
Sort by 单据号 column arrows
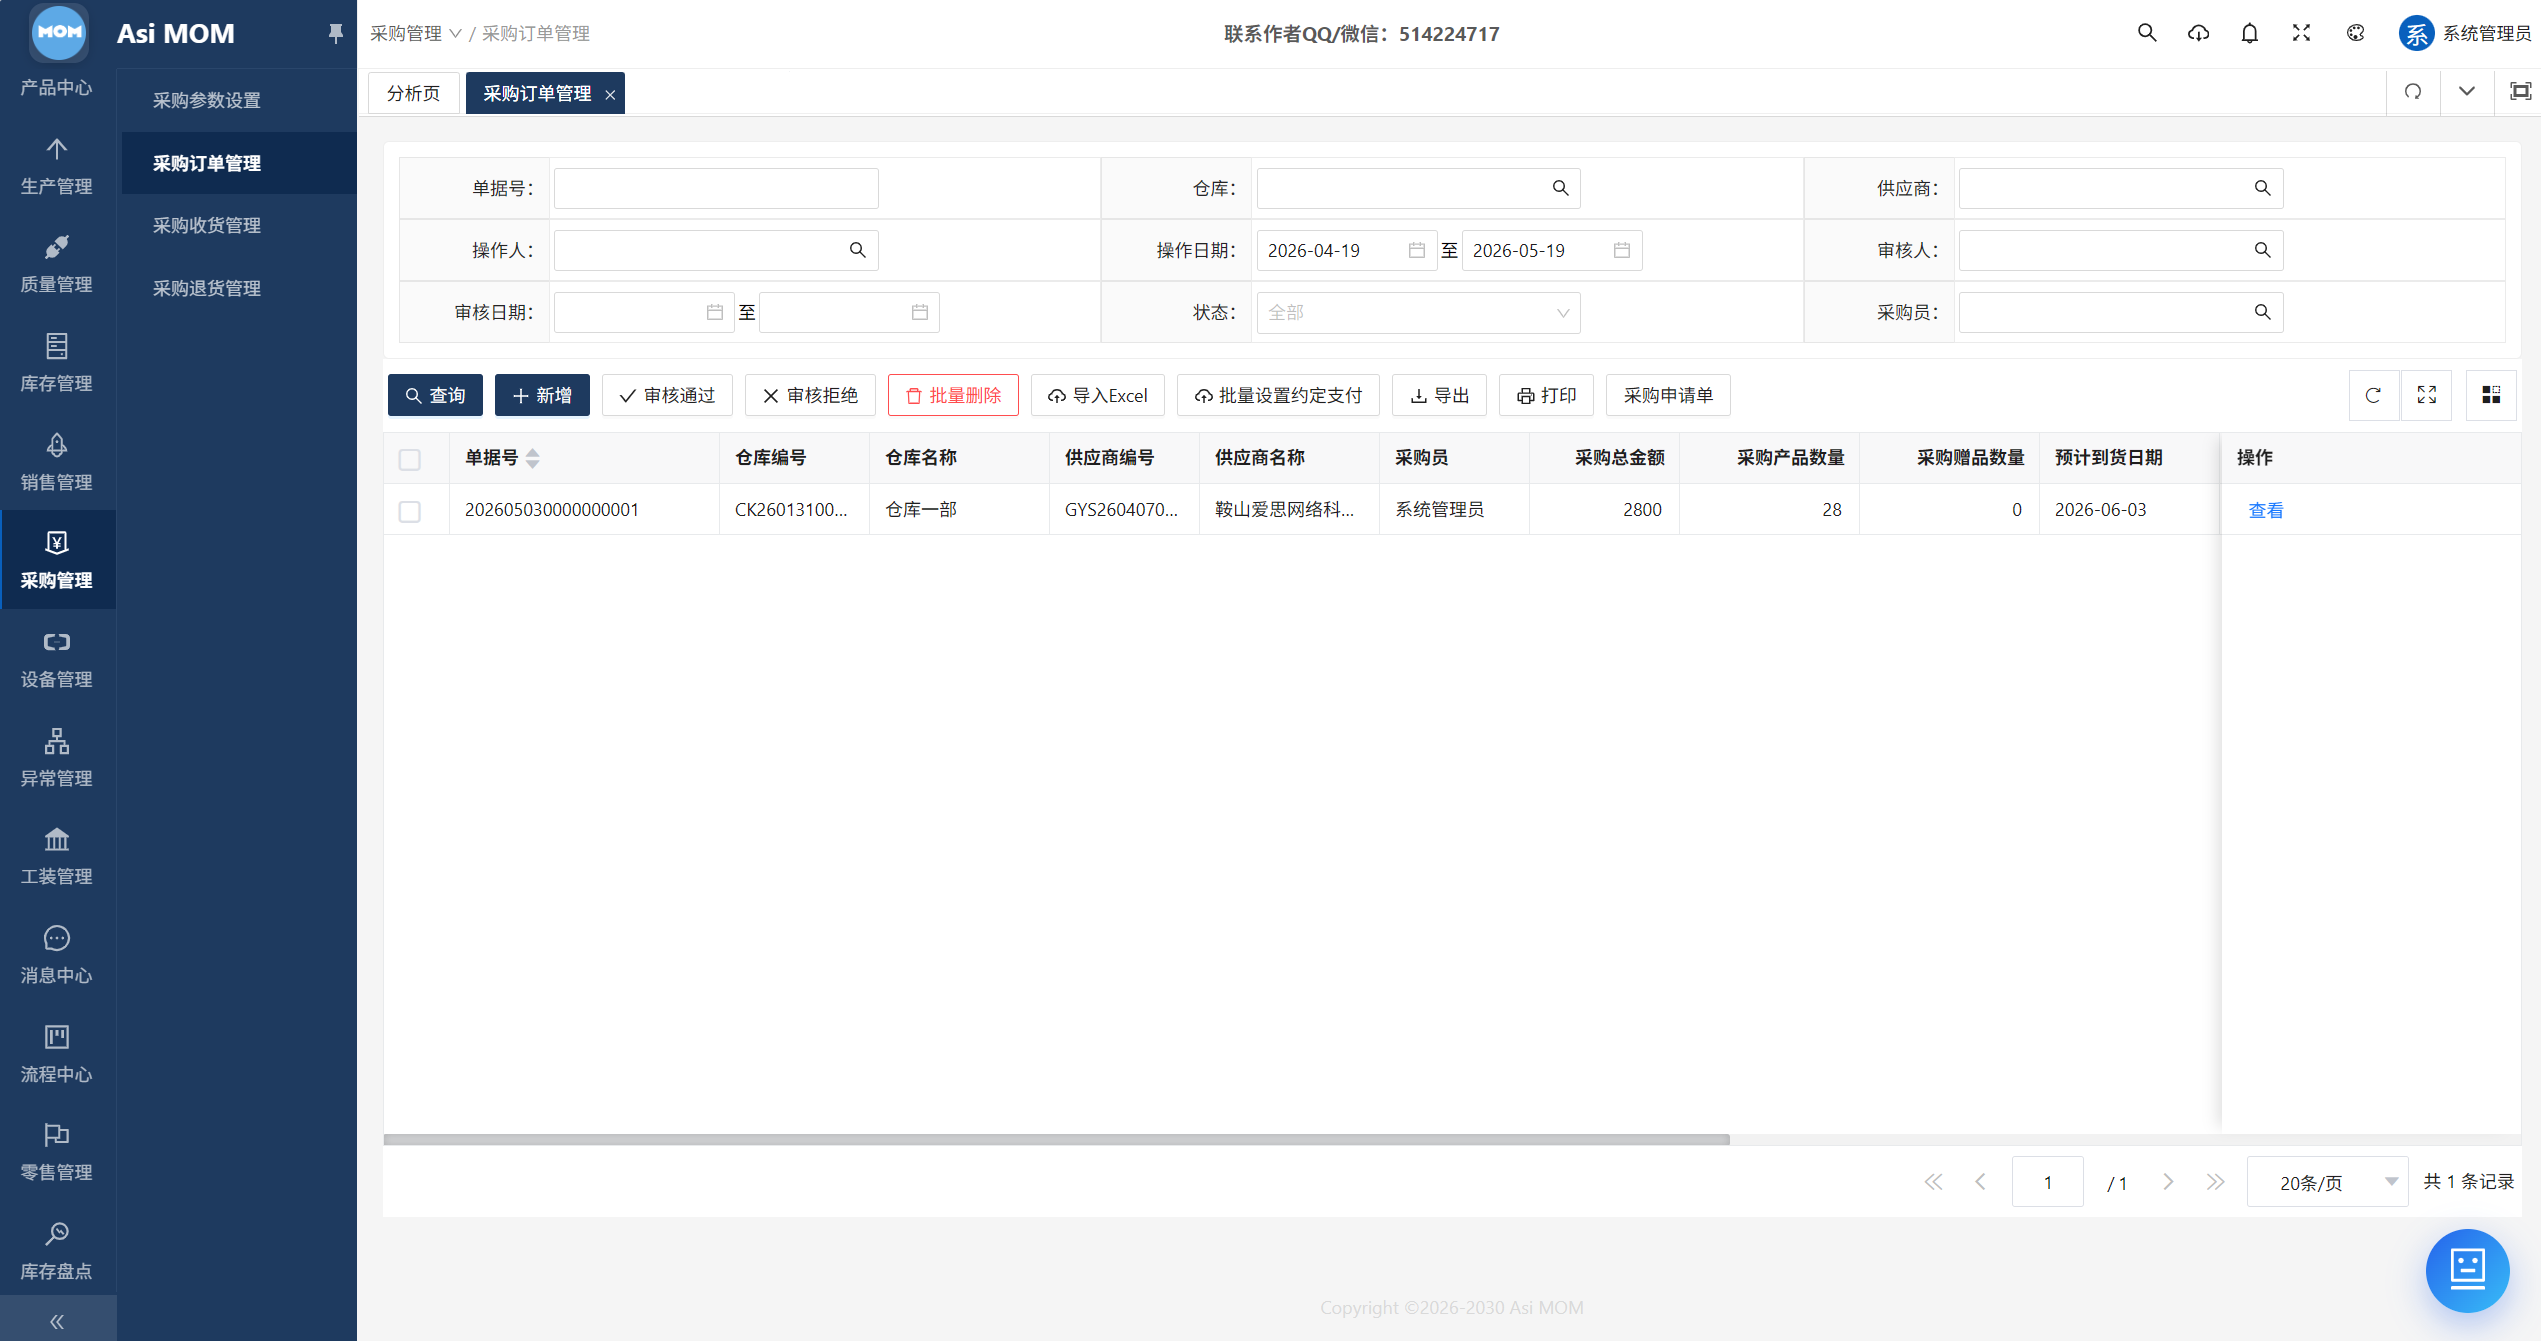pyautogui.click(x=533, y=458)
